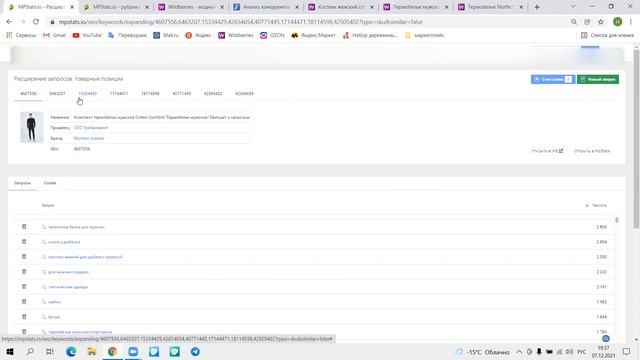Go back in browser history

[9, 22]
